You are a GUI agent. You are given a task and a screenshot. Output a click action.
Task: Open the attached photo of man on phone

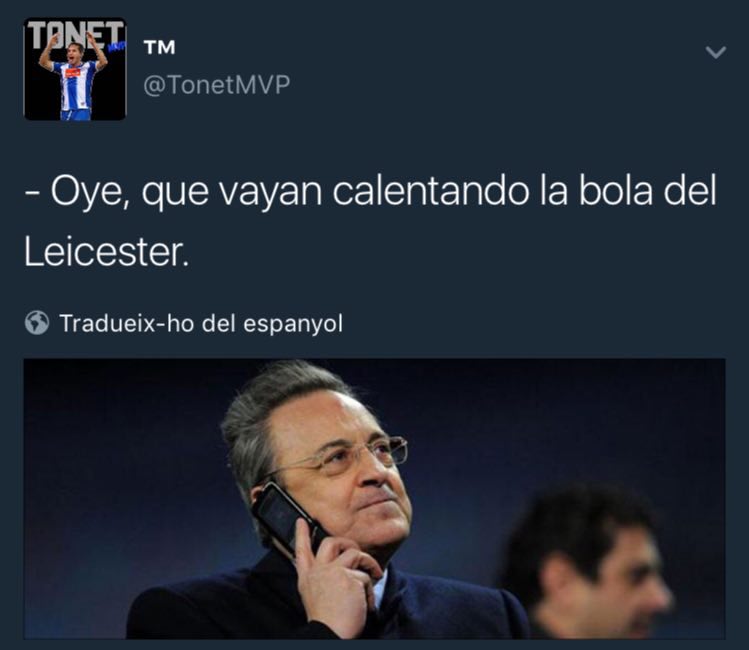point(374,498)
